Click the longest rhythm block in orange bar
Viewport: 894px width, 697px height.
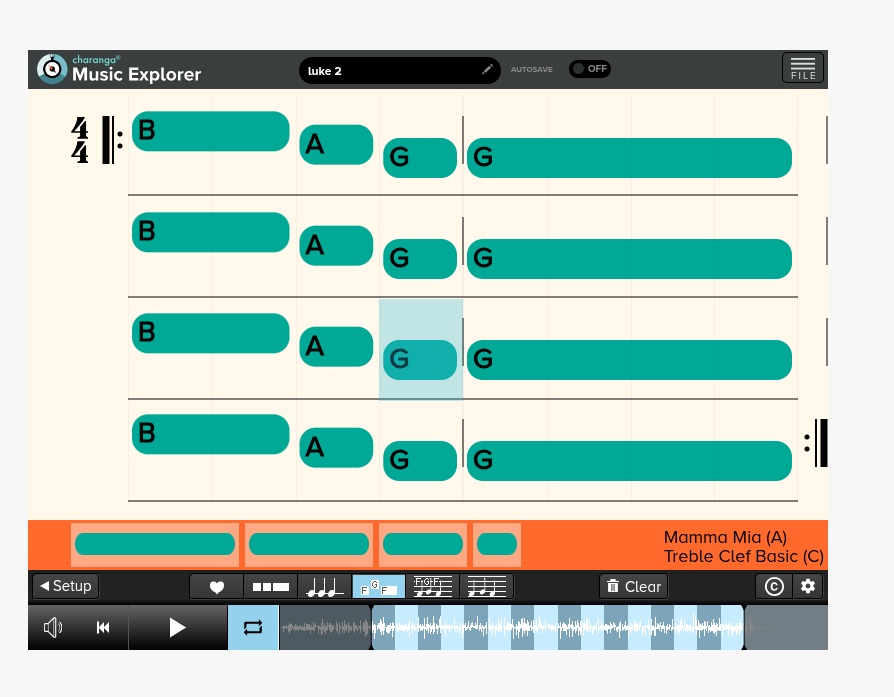[x=155, y=544]
